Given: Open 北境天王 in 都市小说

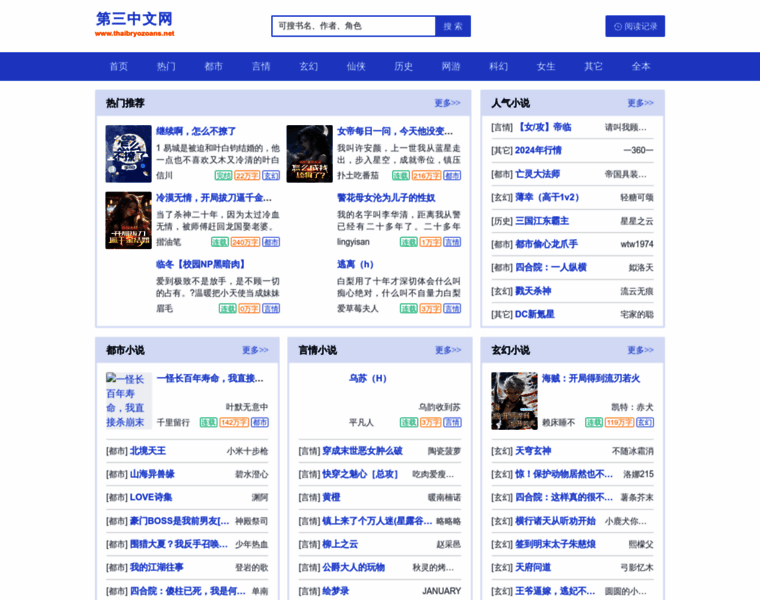Looking at the screenshot, I should [148, 451].
